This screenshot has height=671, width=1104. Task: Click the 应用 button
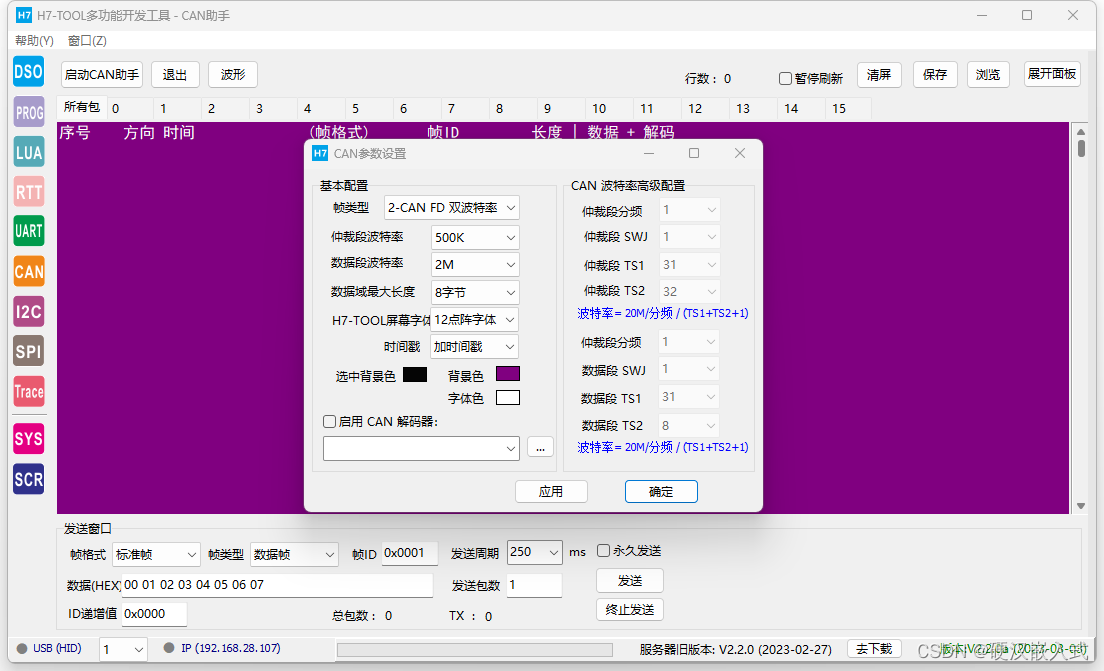551,492
